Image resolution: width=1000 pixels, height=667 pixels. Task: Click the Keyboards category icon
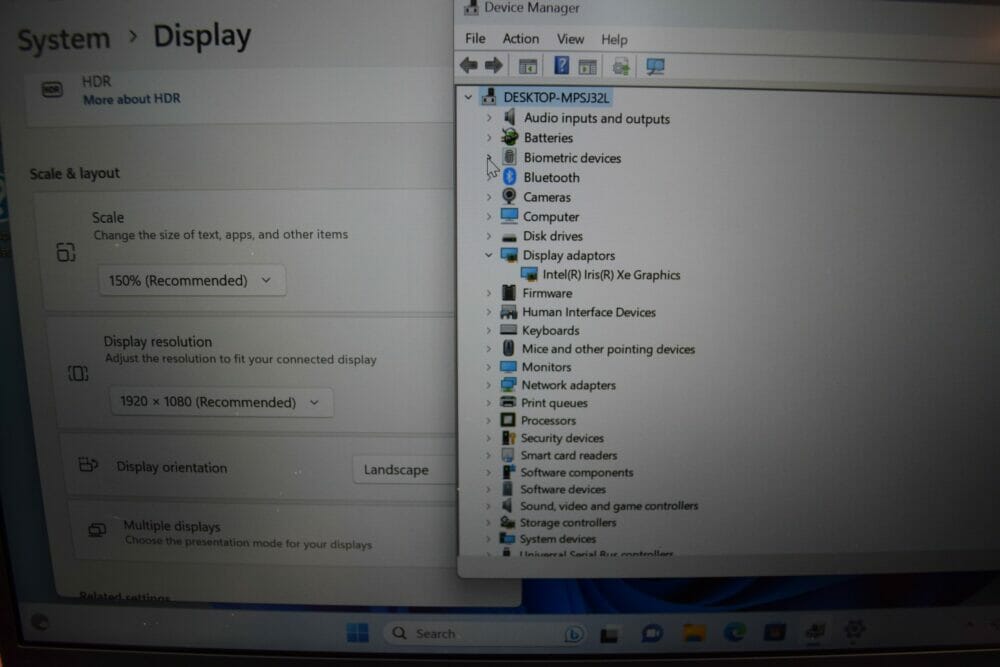tap(508, 330)
